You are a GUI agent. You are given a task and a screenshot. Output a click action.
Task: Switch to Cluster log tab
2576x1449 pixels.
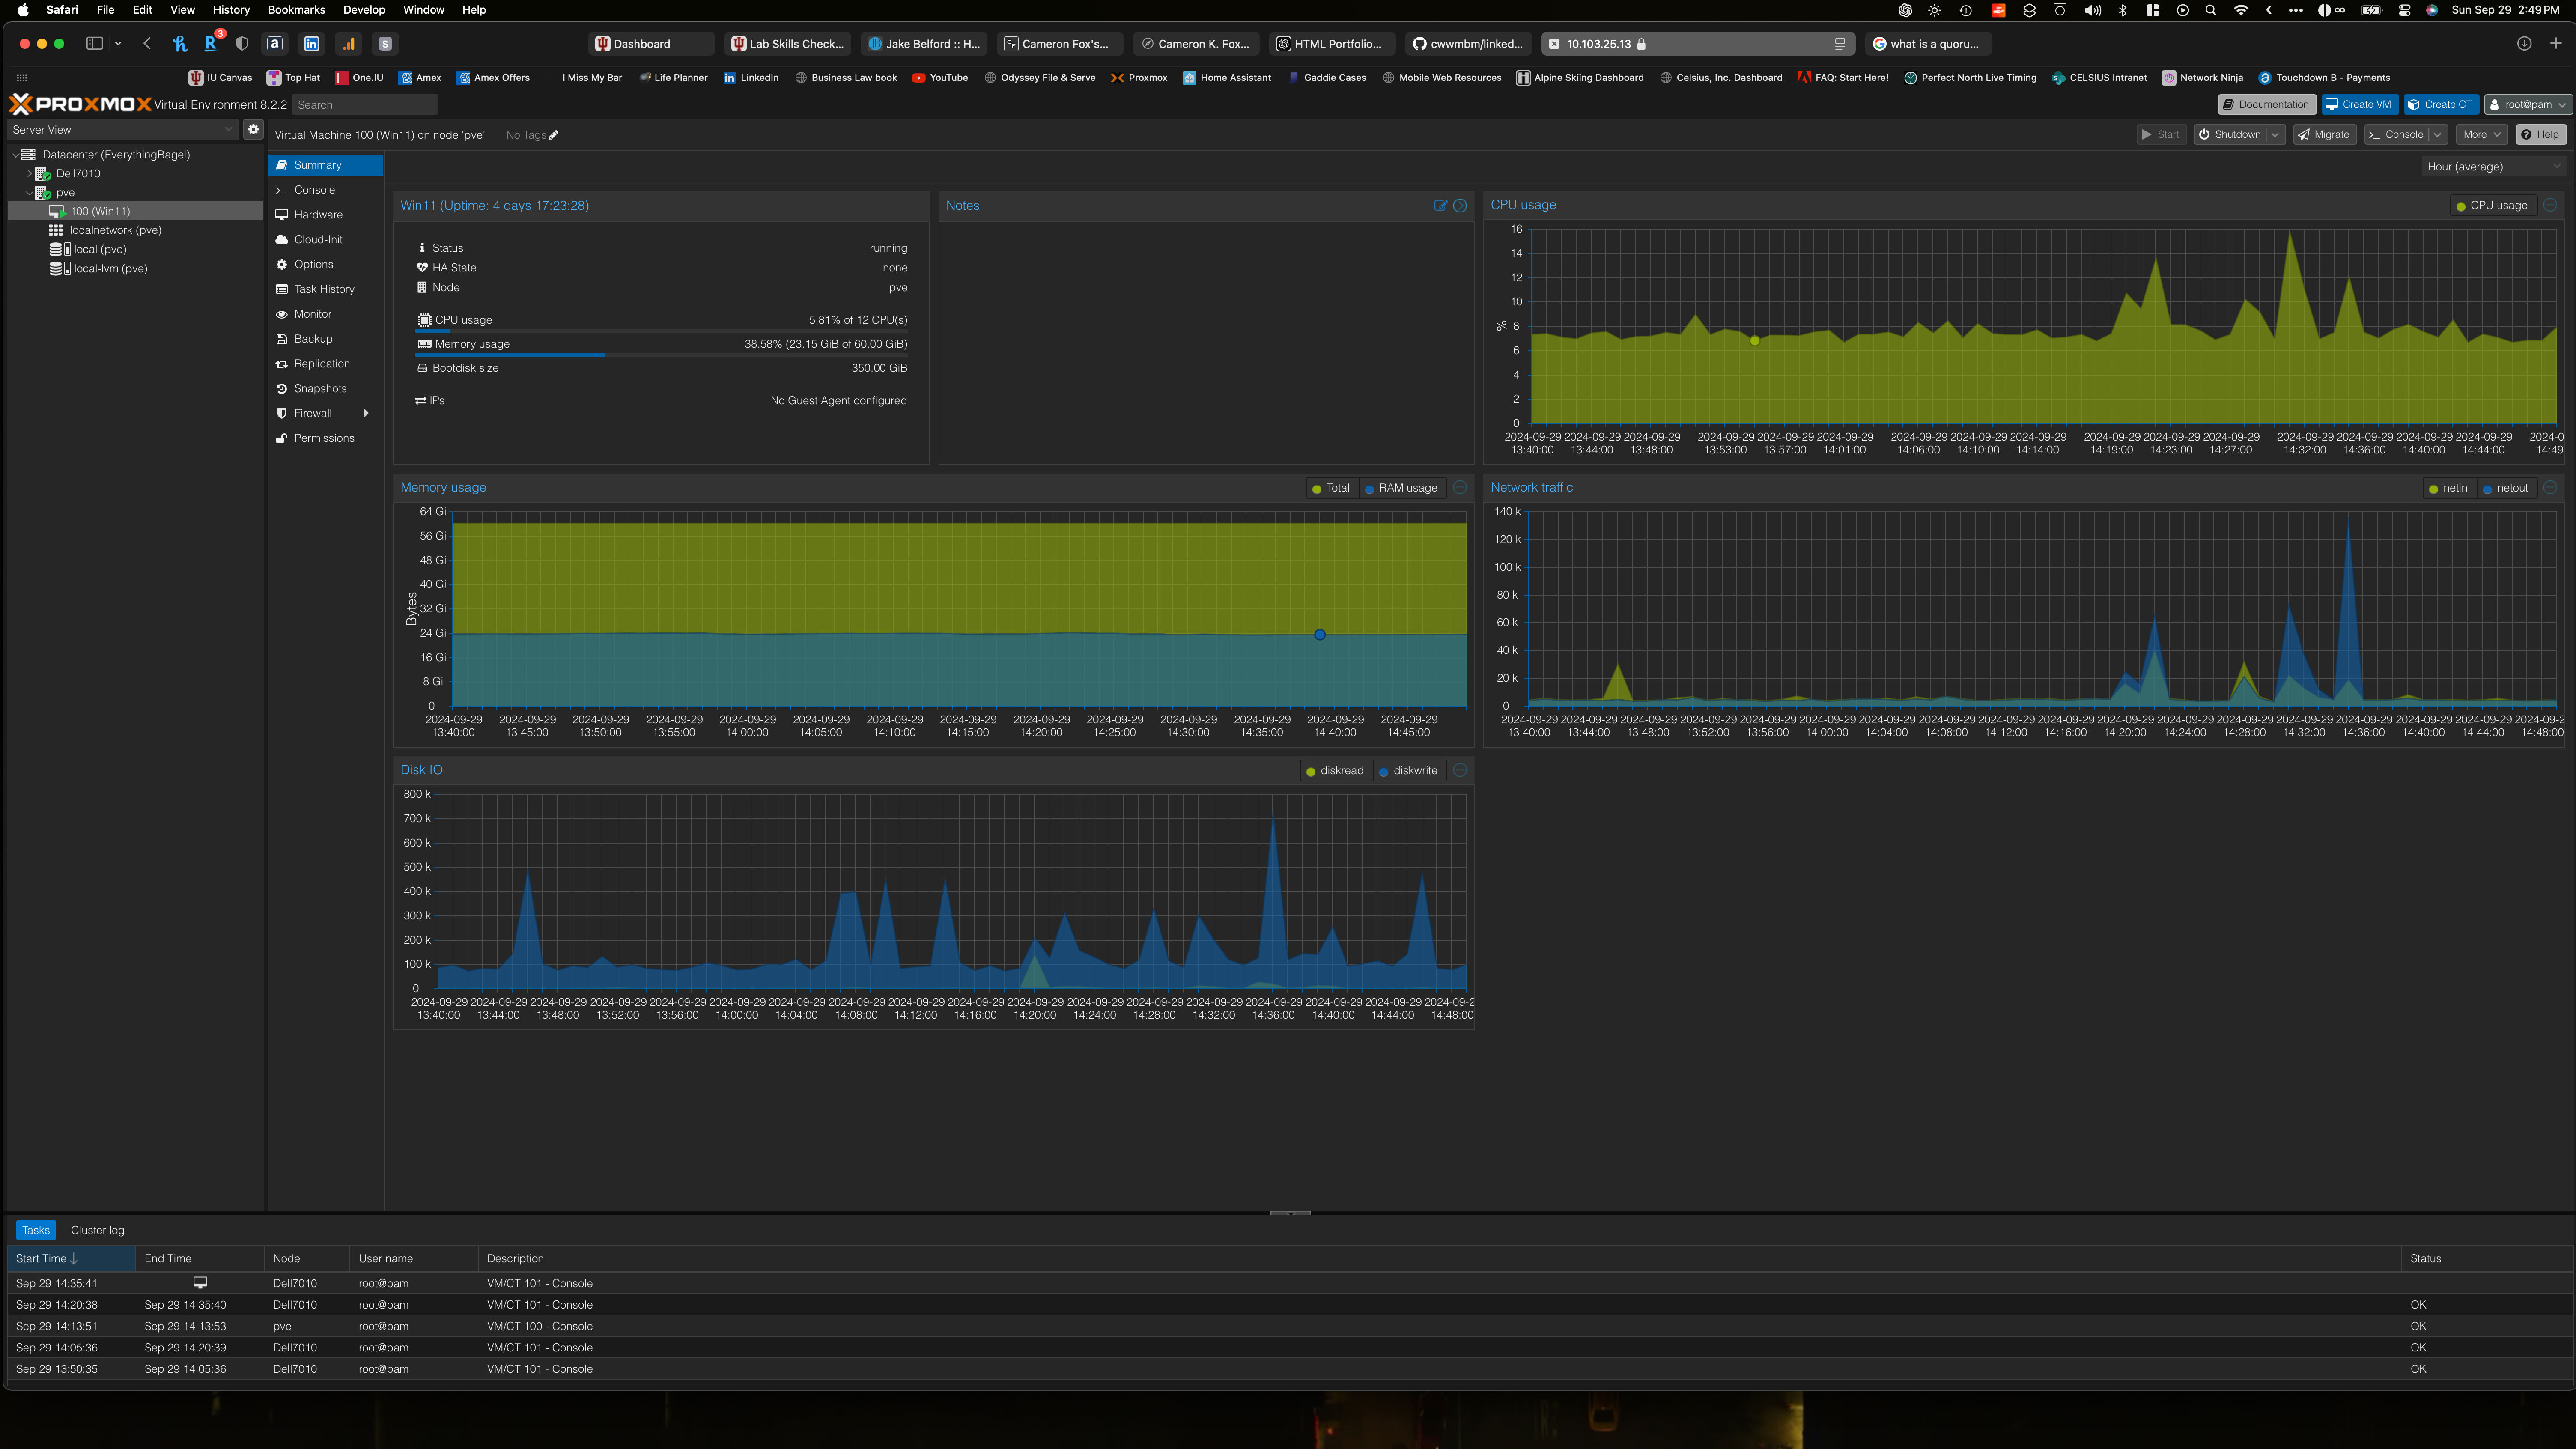[97, 1230]
